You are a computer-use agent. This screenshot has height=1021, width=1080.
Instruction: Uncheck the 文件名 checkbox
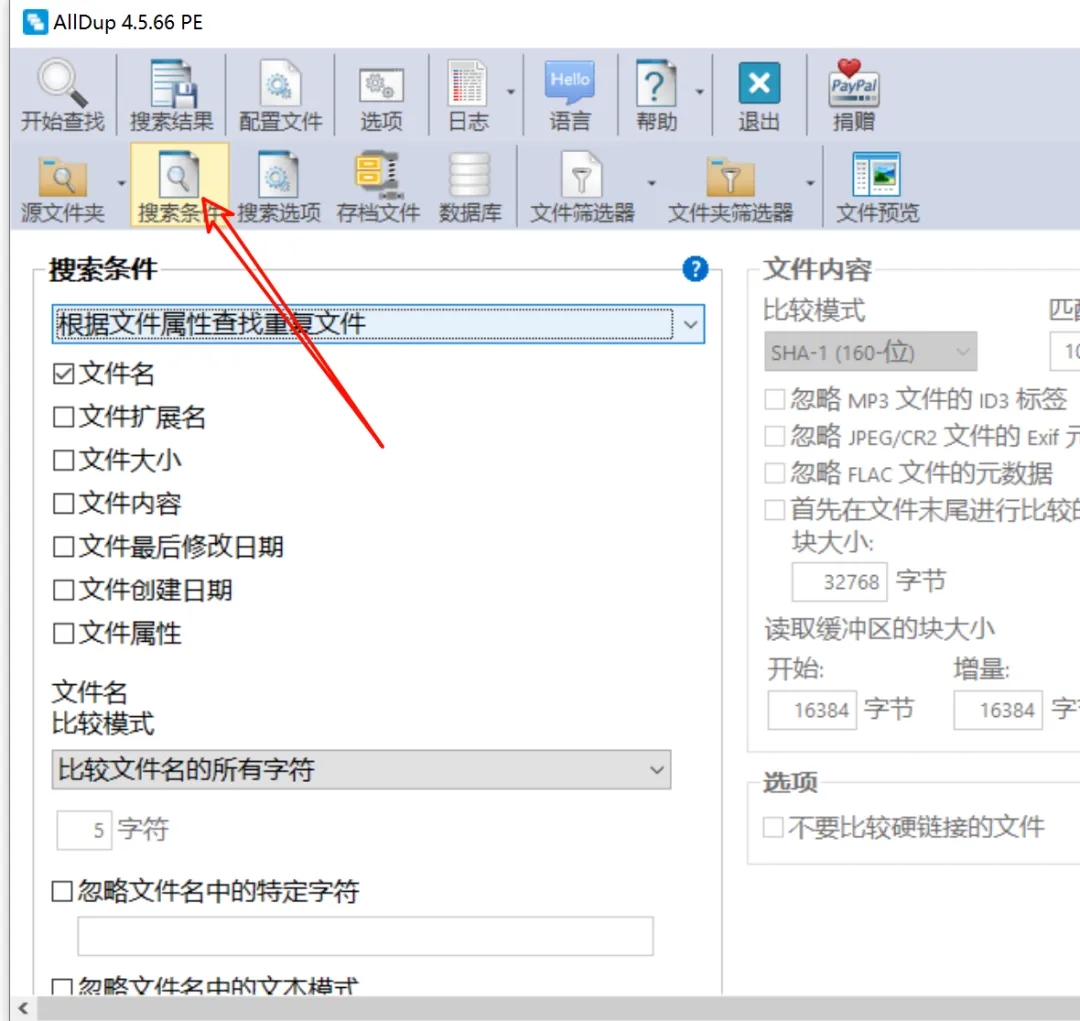(x=63, y=373)
